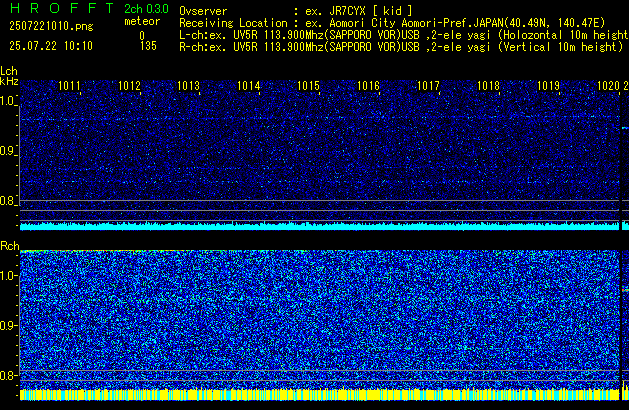Click the date stamp 25.07.22 10:10
This screenshot has height=410, width=629.
point(51,46)
